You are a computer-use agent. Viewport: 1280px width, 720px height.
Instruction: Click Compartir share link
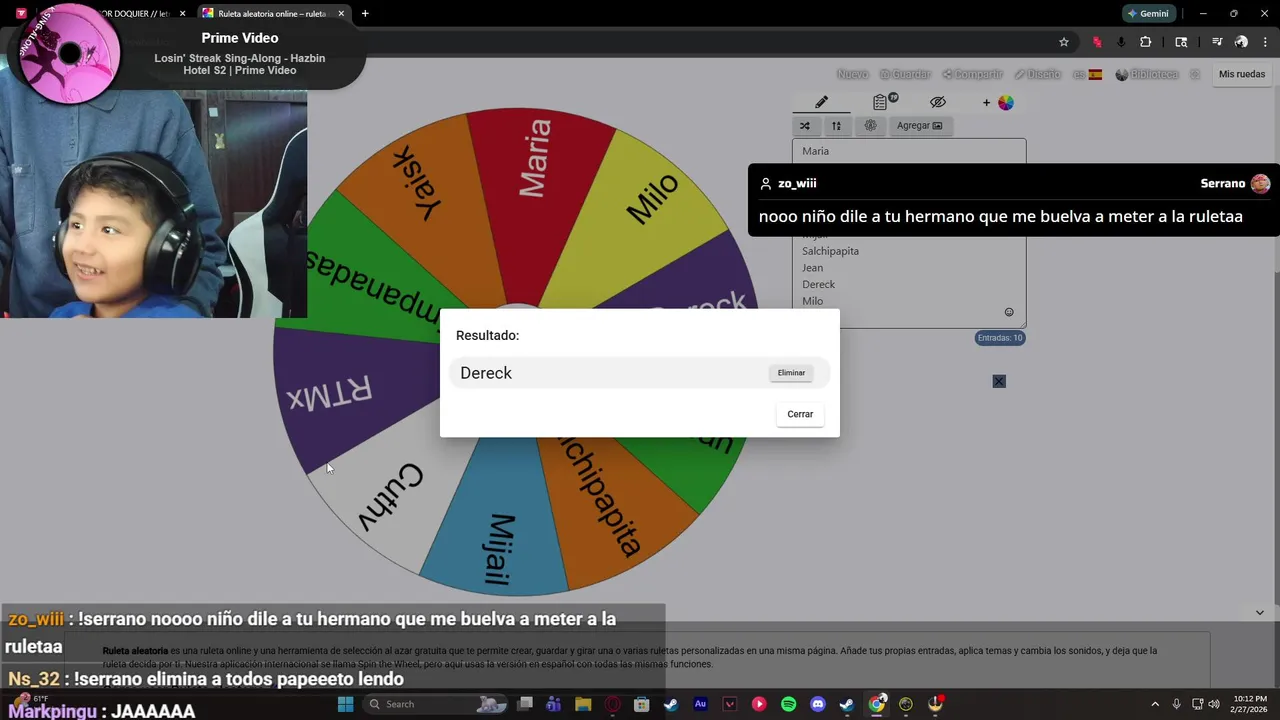[972, 75]
